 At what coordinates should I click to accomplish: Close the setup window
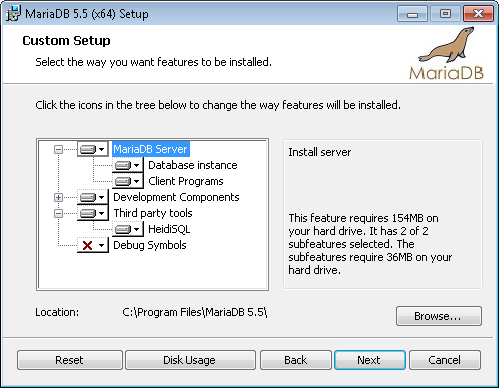pos(478,14)
